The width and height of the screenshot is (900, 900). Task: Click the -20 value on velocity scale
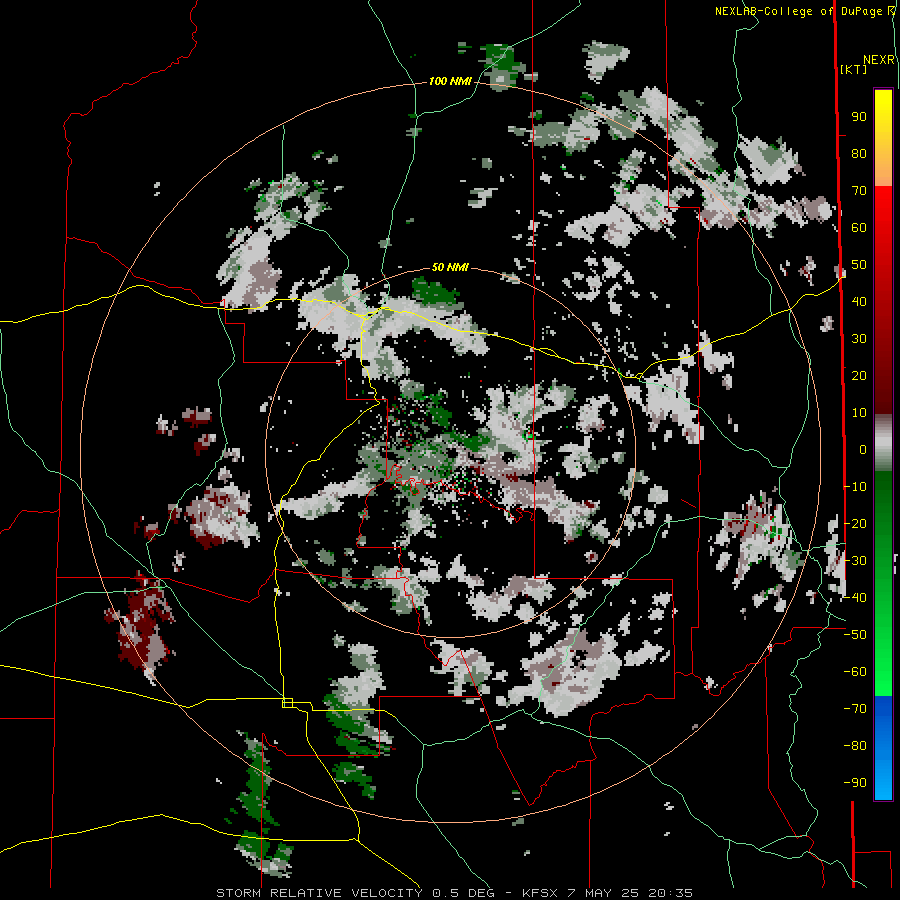tap(855, 524)
